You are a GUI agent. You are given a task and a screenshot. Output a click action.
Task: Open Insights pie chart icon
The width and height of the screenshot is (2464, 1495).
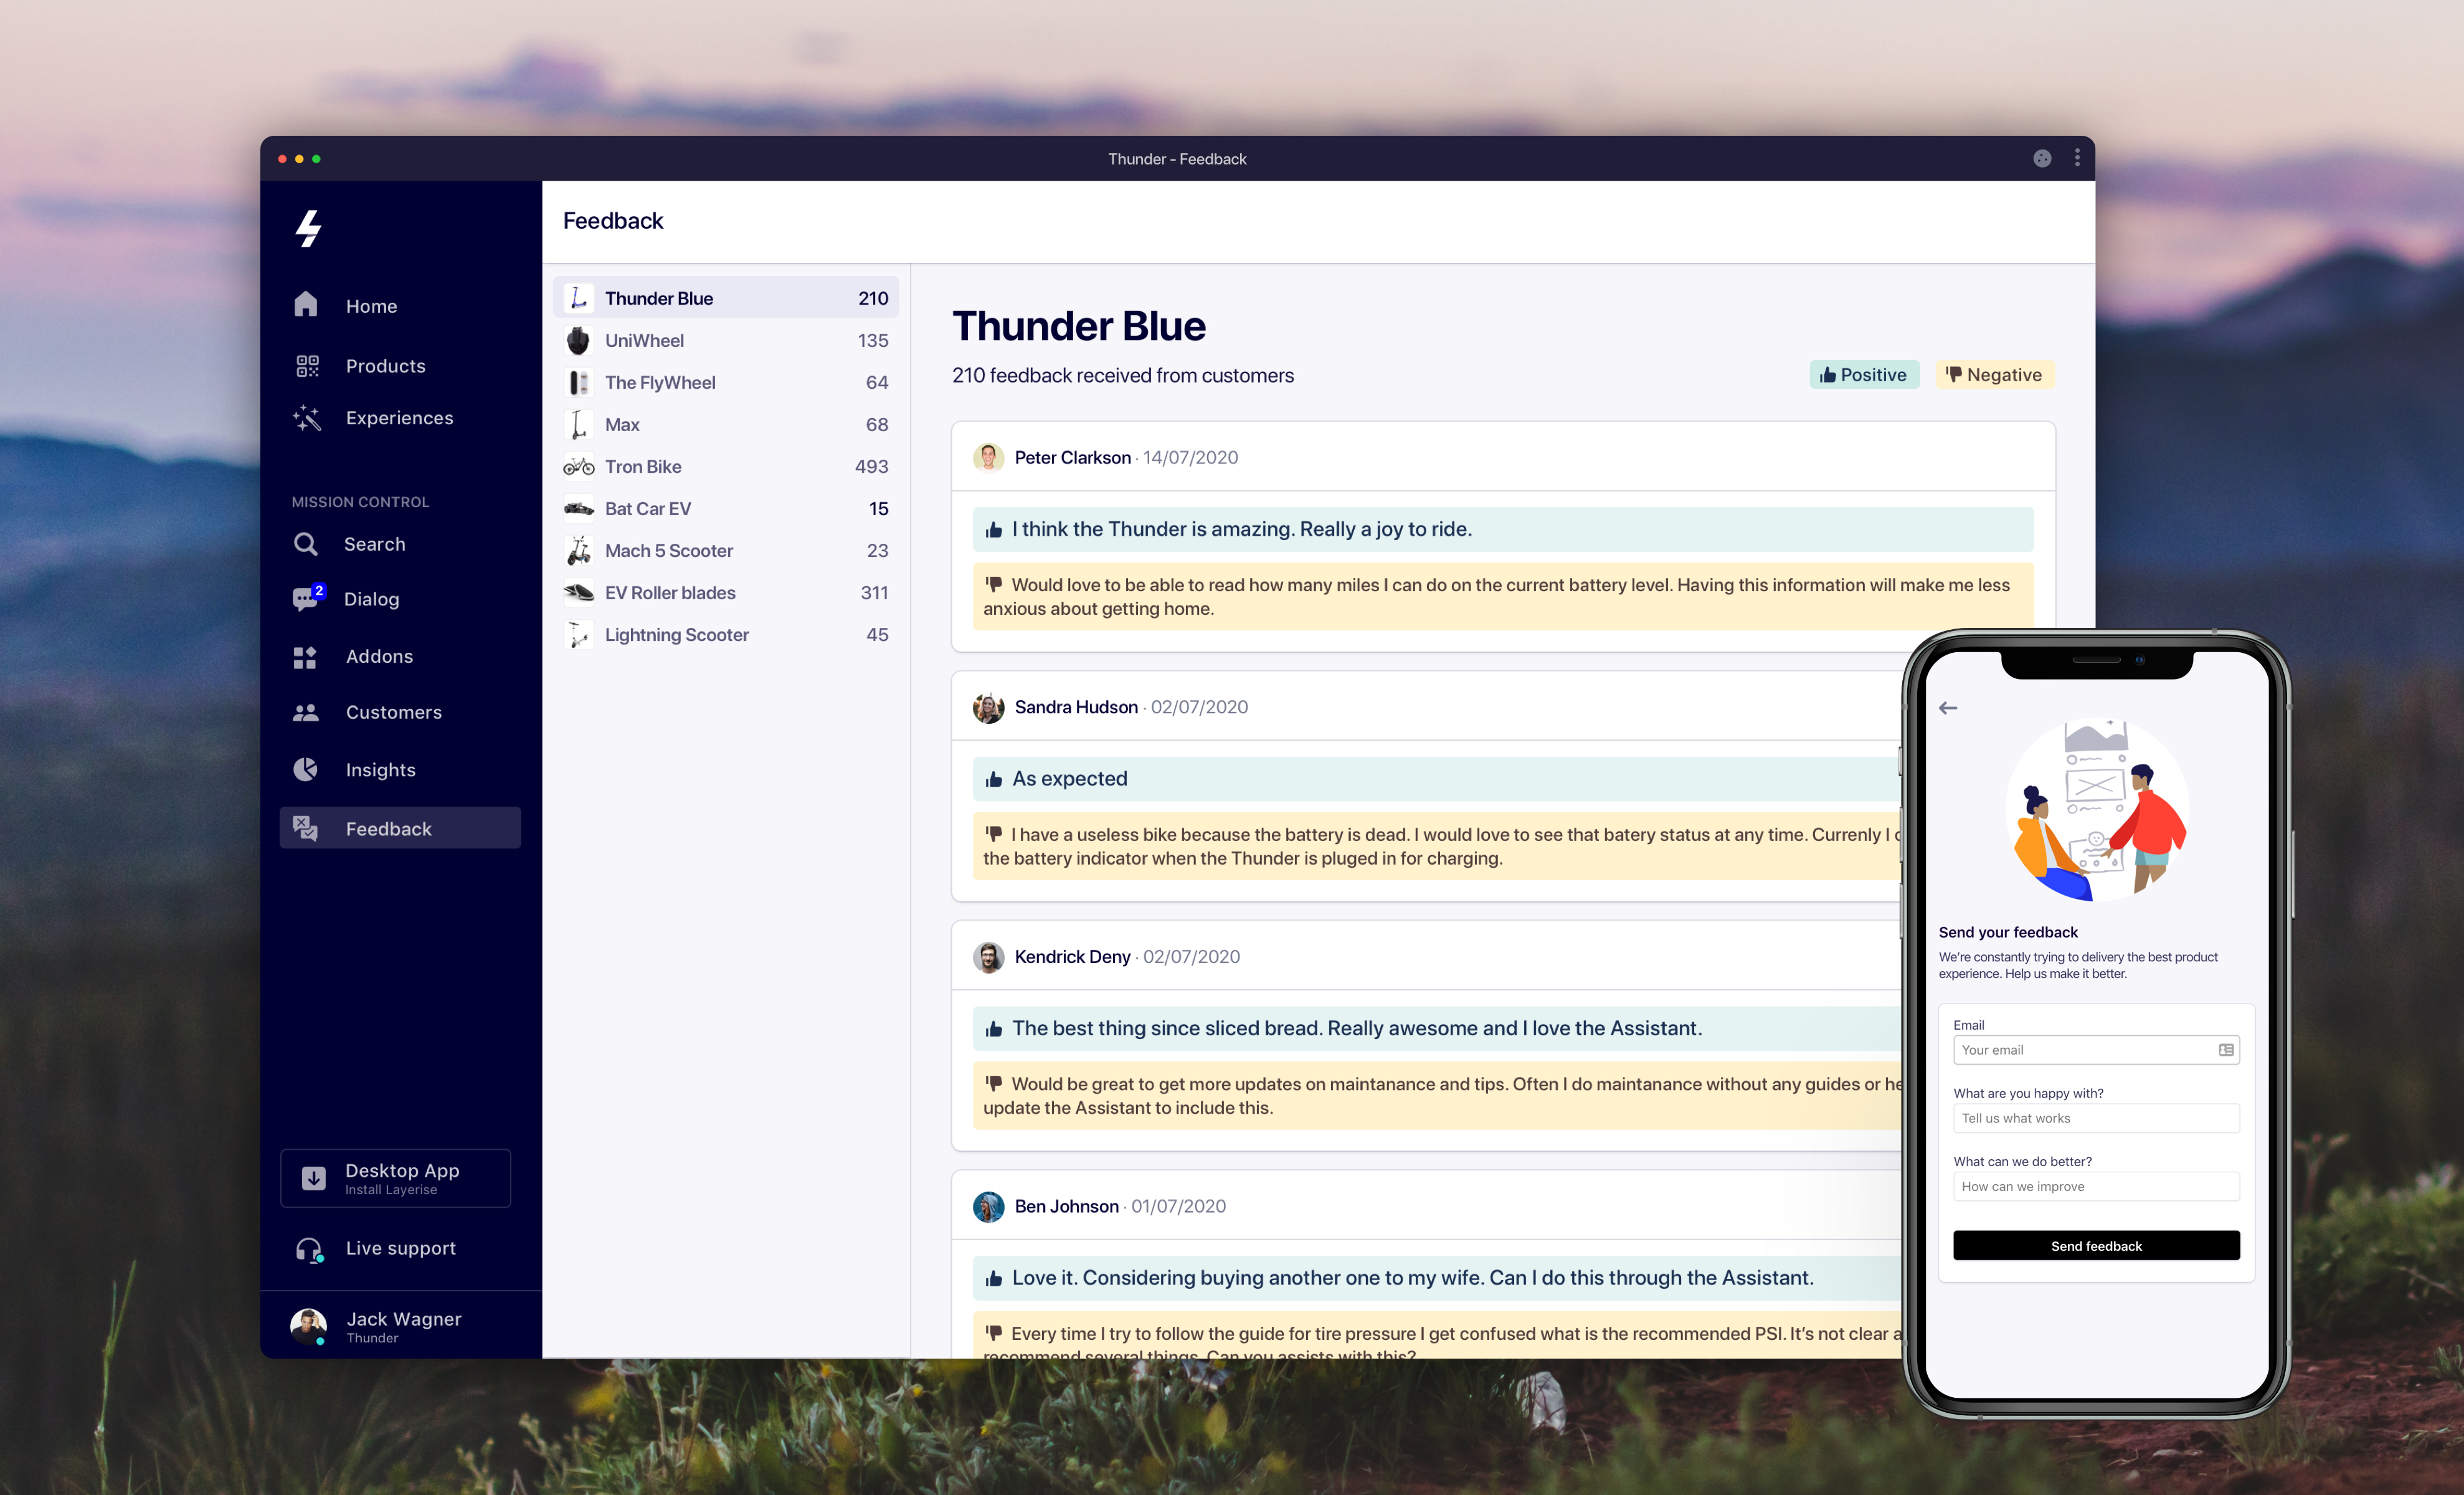pos(306,769)
